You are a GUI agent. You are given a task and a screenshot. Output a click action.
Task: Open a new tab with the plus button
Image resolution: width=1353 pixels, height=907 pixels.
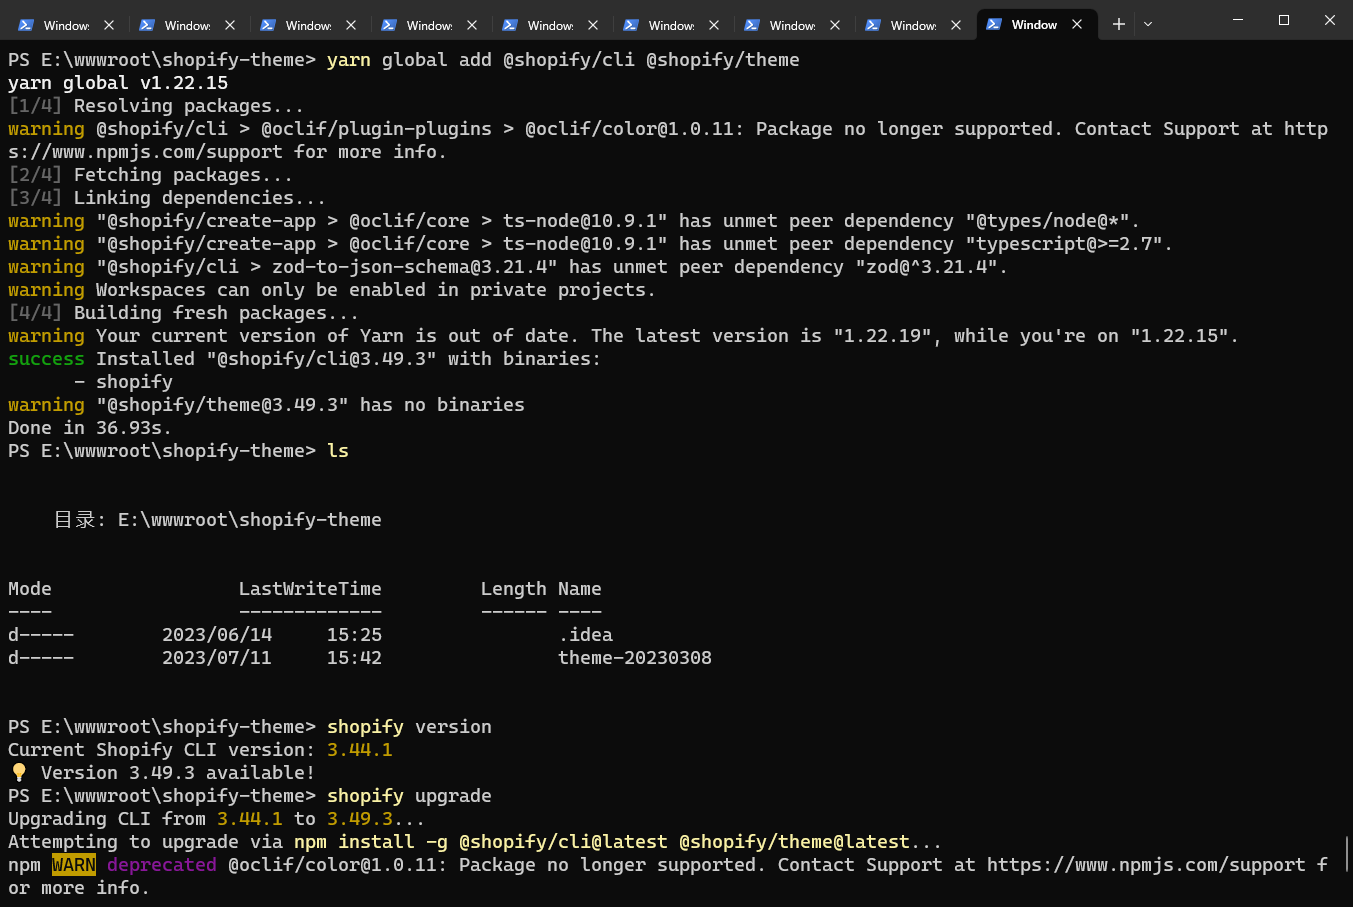[1118, 25]
